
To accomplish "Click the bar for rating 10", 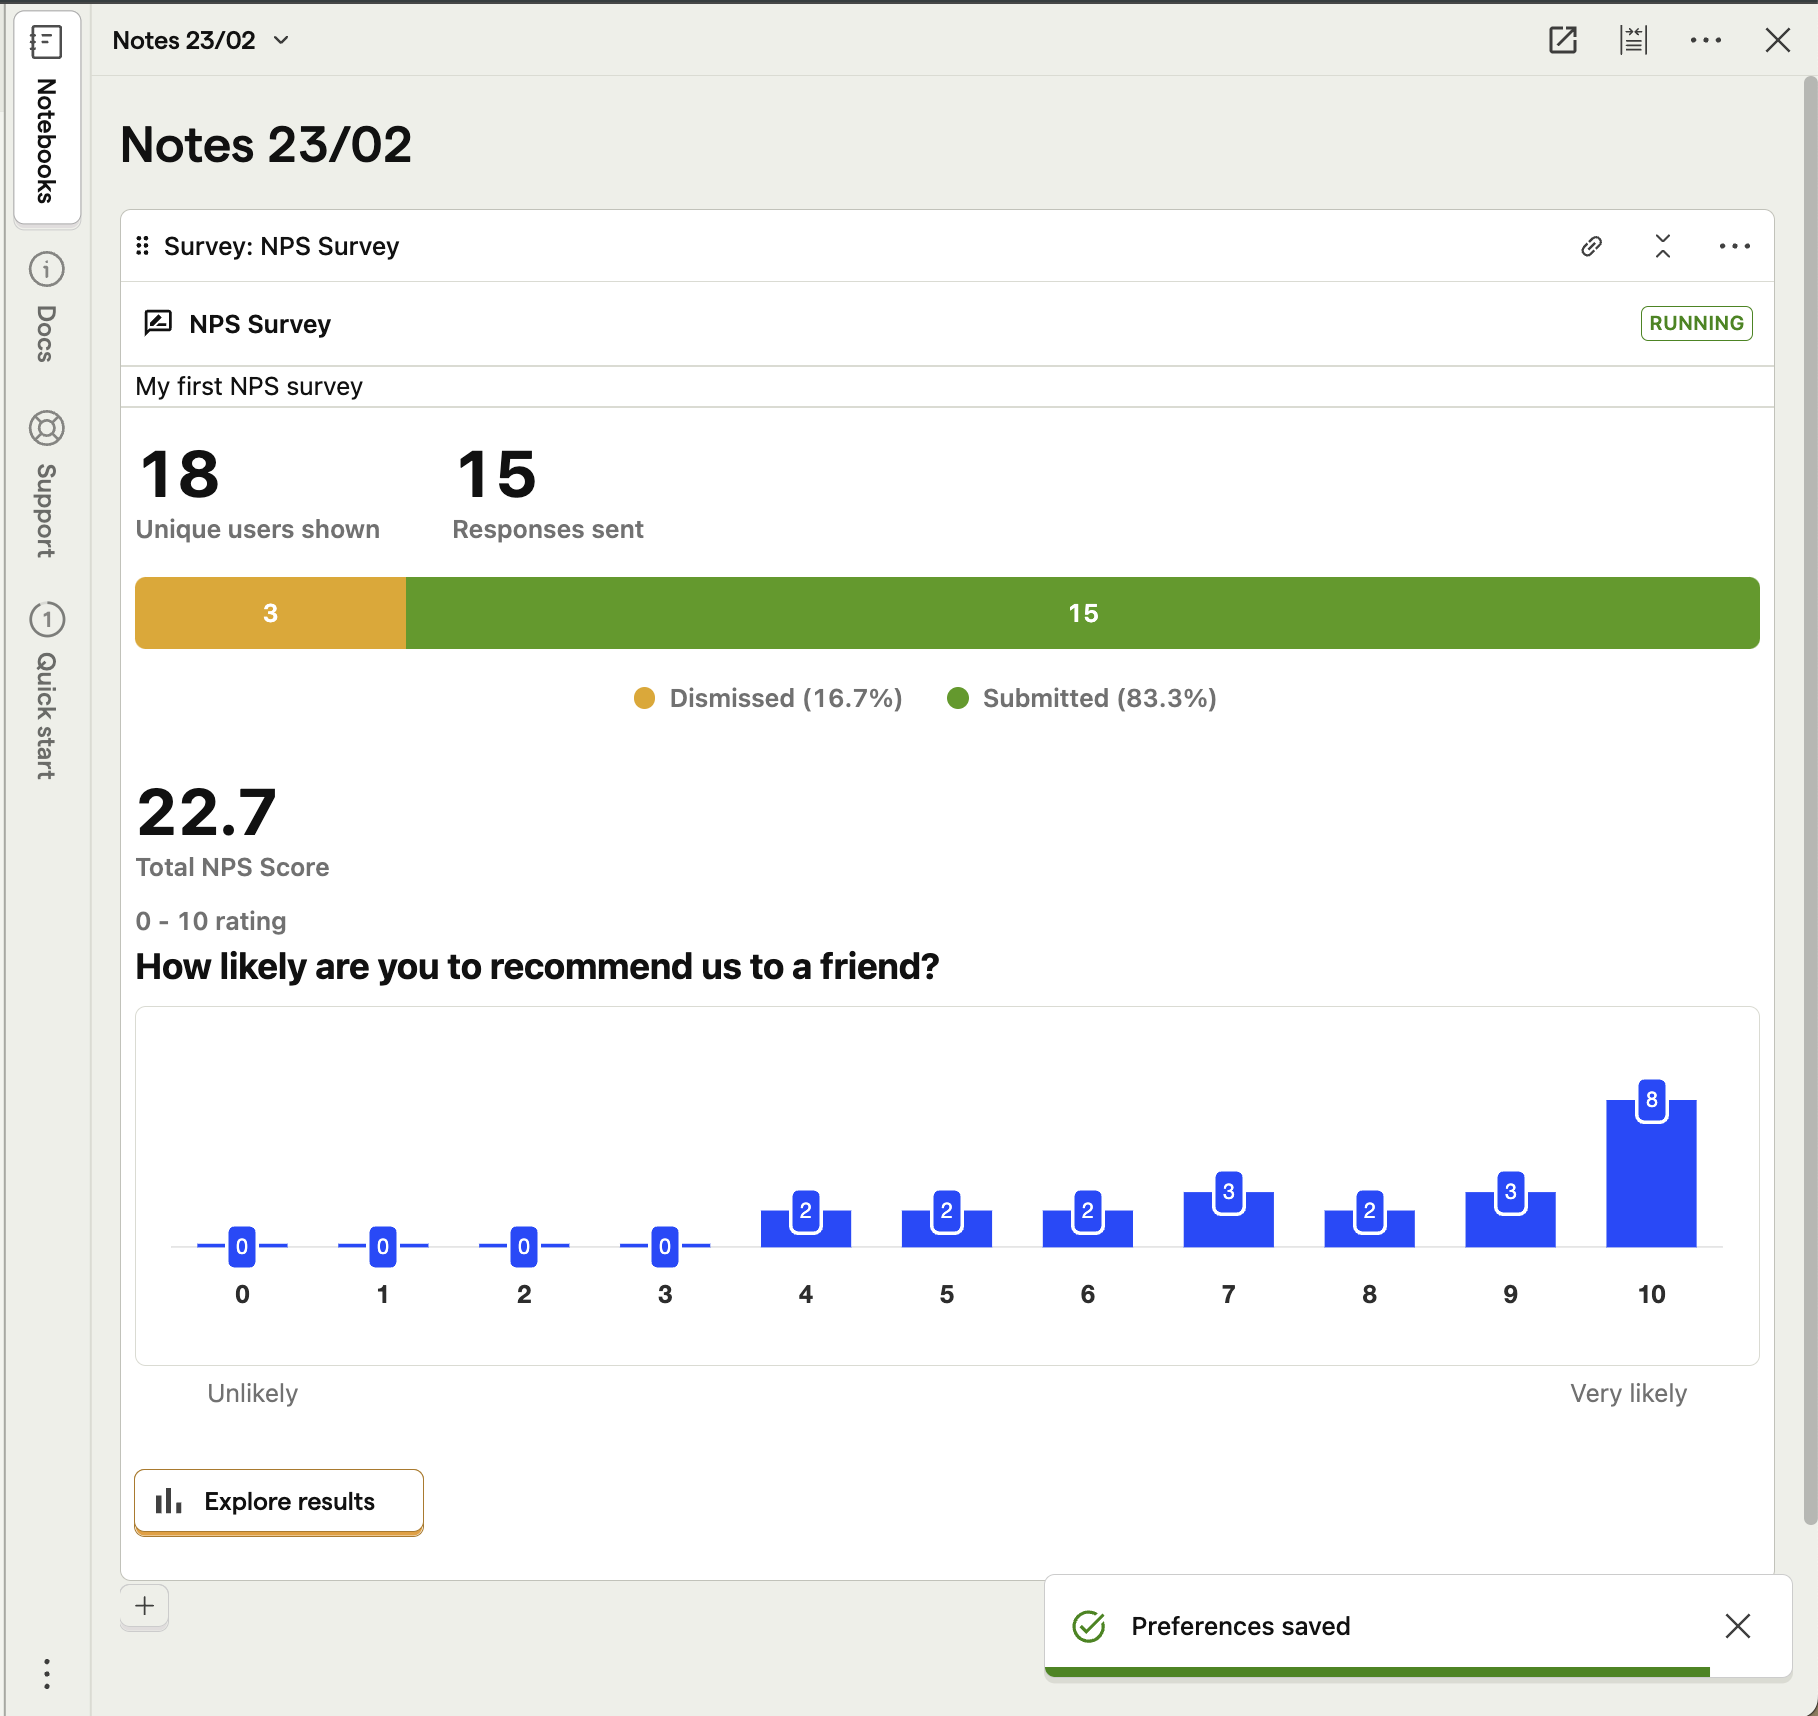I will point(1651,1174).
